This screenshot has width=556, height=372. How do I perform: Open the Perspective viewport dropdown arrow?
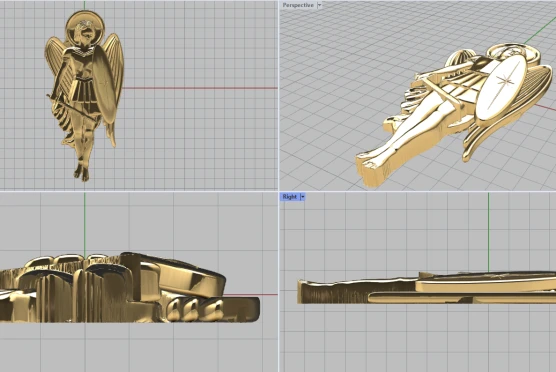tap(319, 5)
